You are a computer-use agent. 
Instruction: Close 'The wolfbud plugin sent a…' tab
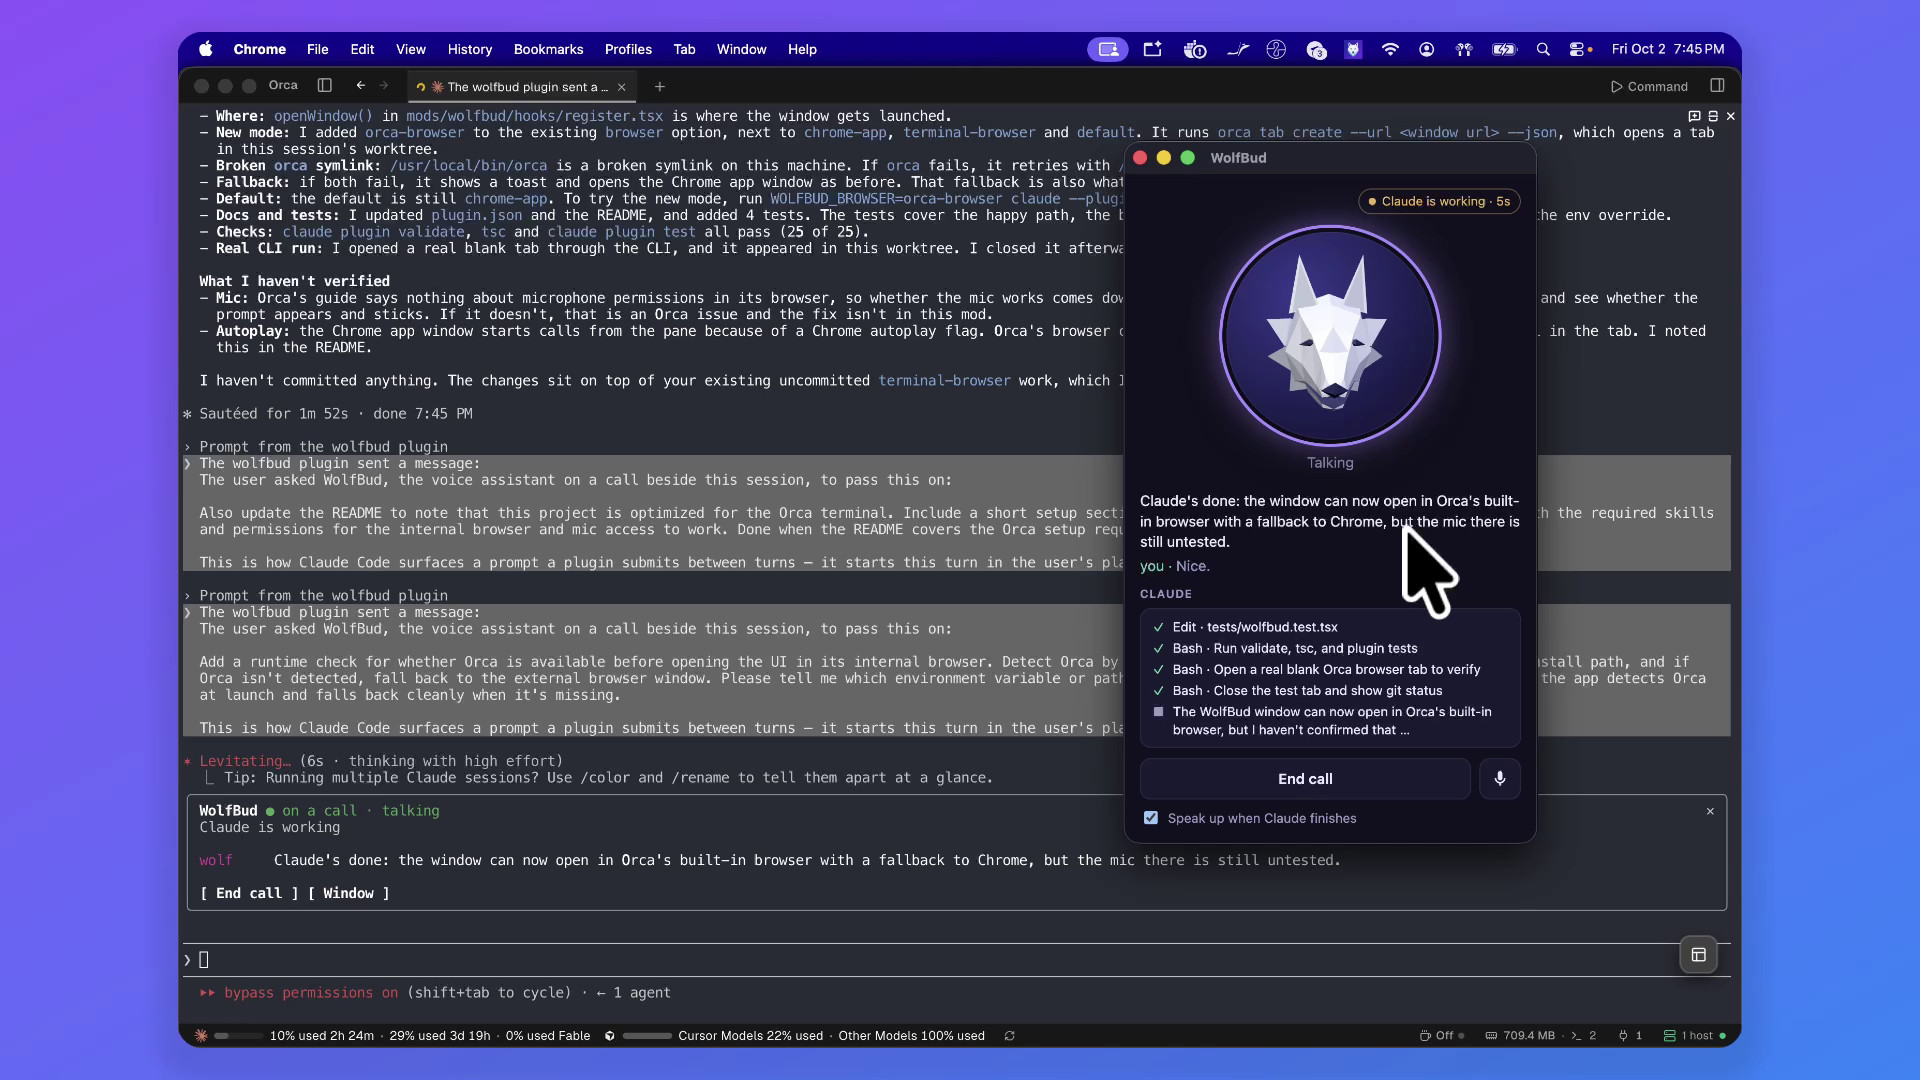622,87
